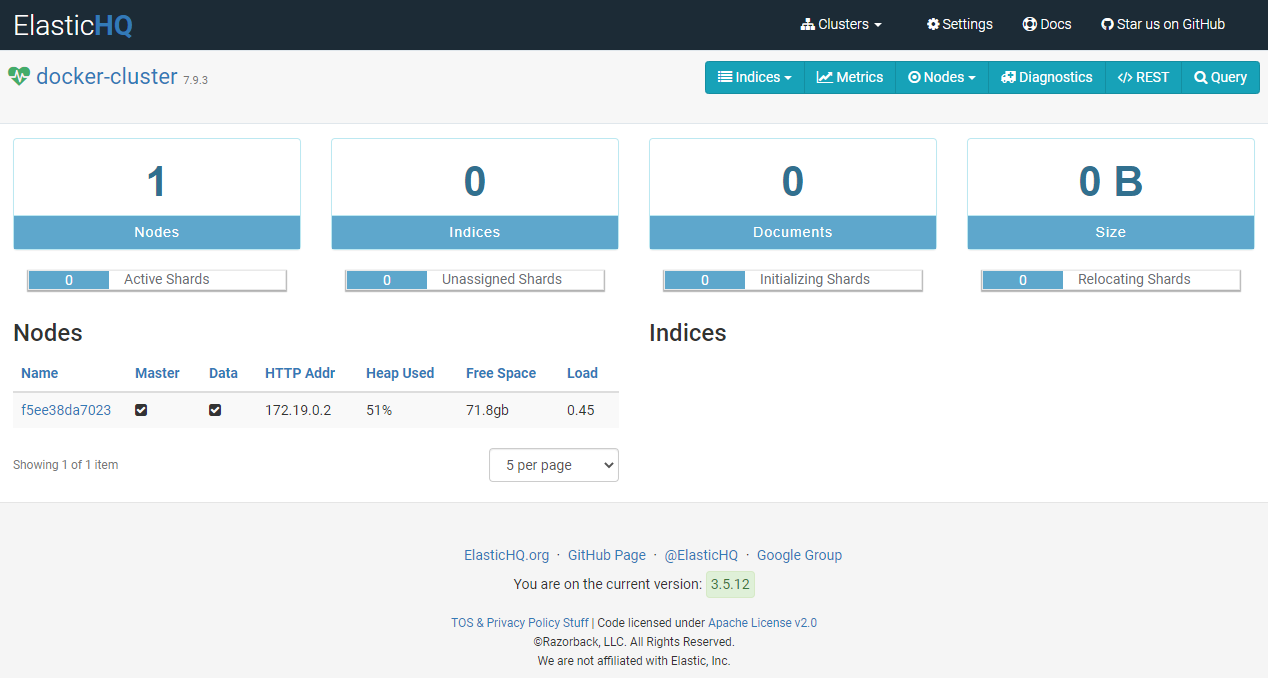Viewport: 1268px width, 678px height.
Task: Click the heartbeat cluster health icon
Action: click(x=19, y=77)
